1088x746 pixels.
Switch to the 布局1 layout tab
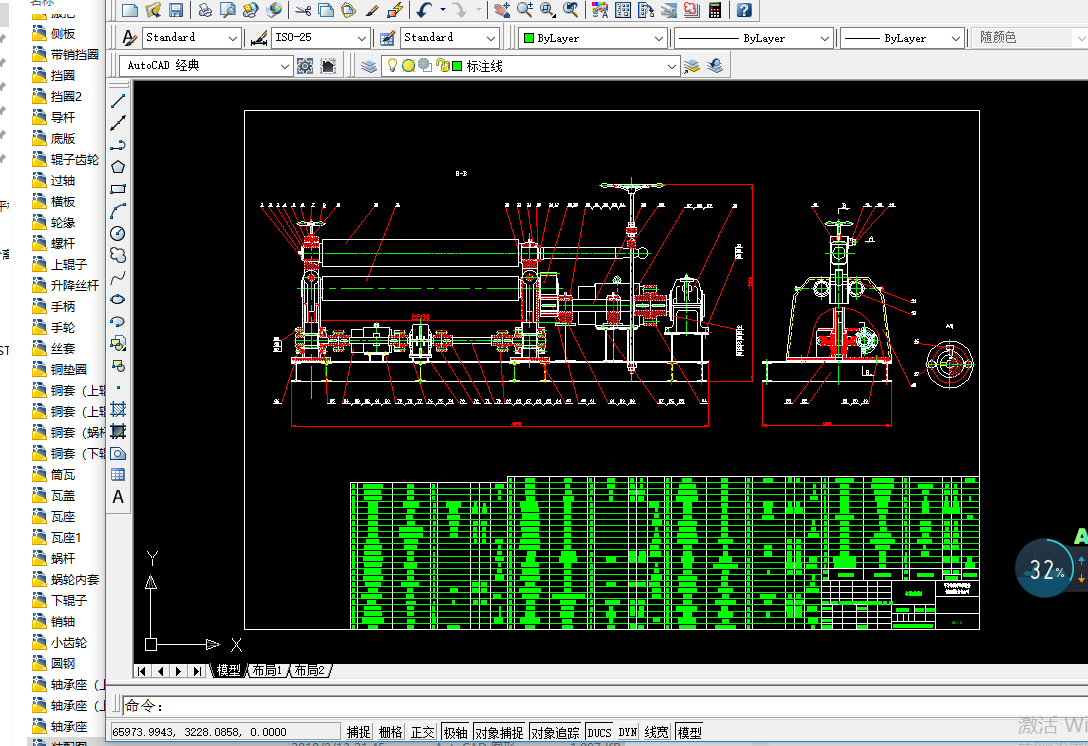[266, 670]
